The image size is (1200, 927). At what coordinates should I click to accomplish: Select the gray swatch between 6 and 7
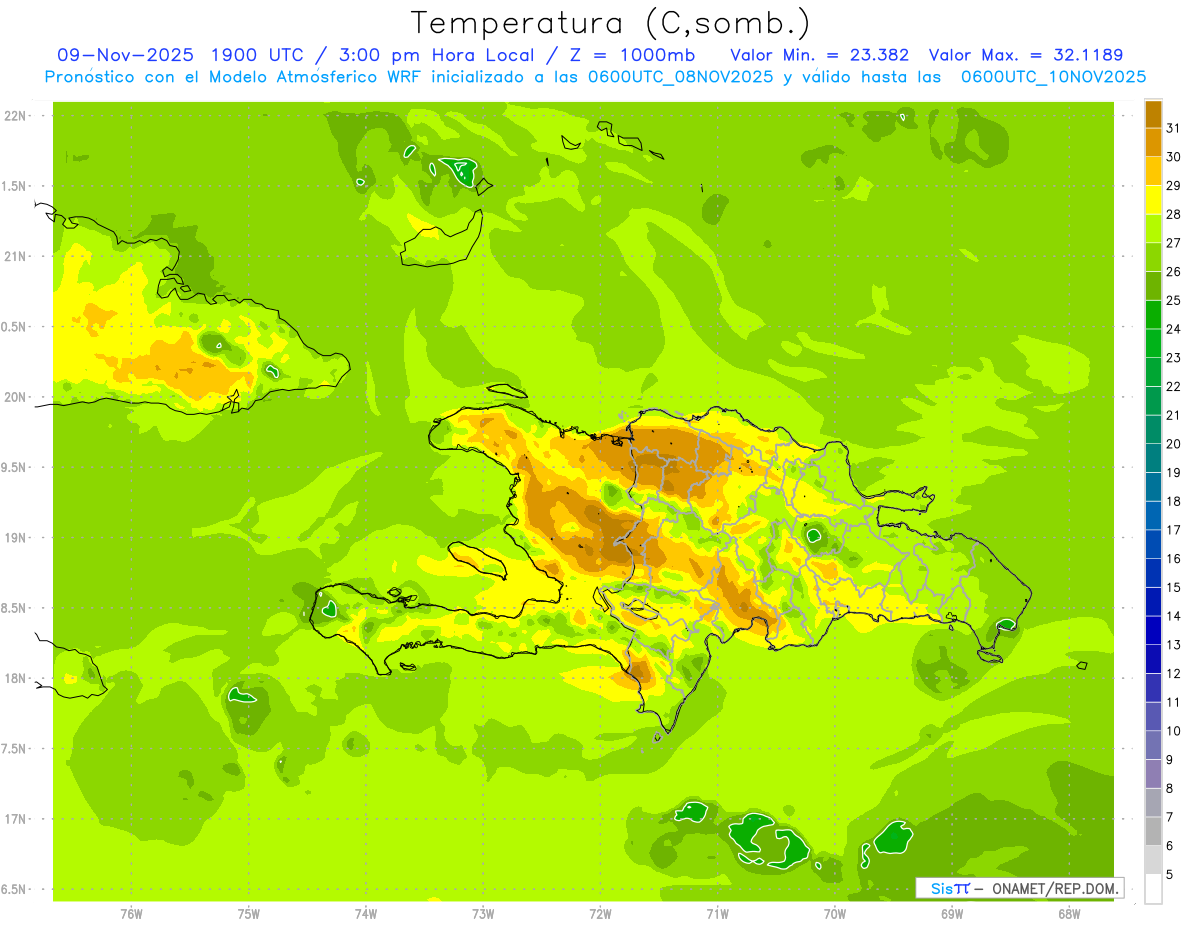point(1153,830)
